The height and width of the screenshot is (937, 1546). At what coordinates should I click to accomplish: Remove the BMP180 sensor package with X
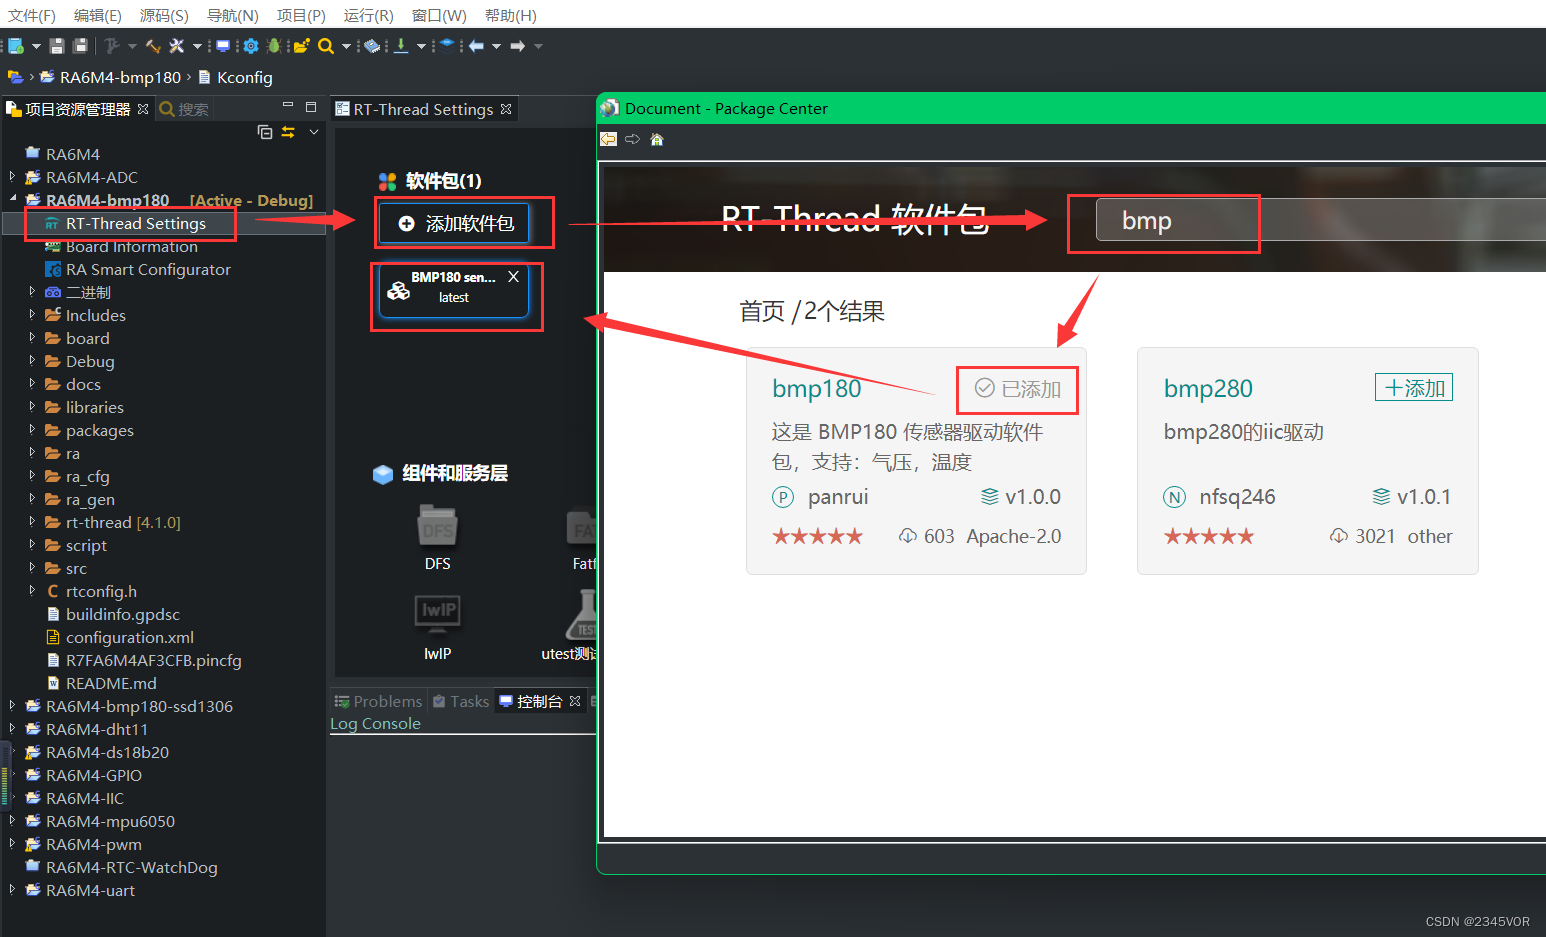[x=513, y=277]
